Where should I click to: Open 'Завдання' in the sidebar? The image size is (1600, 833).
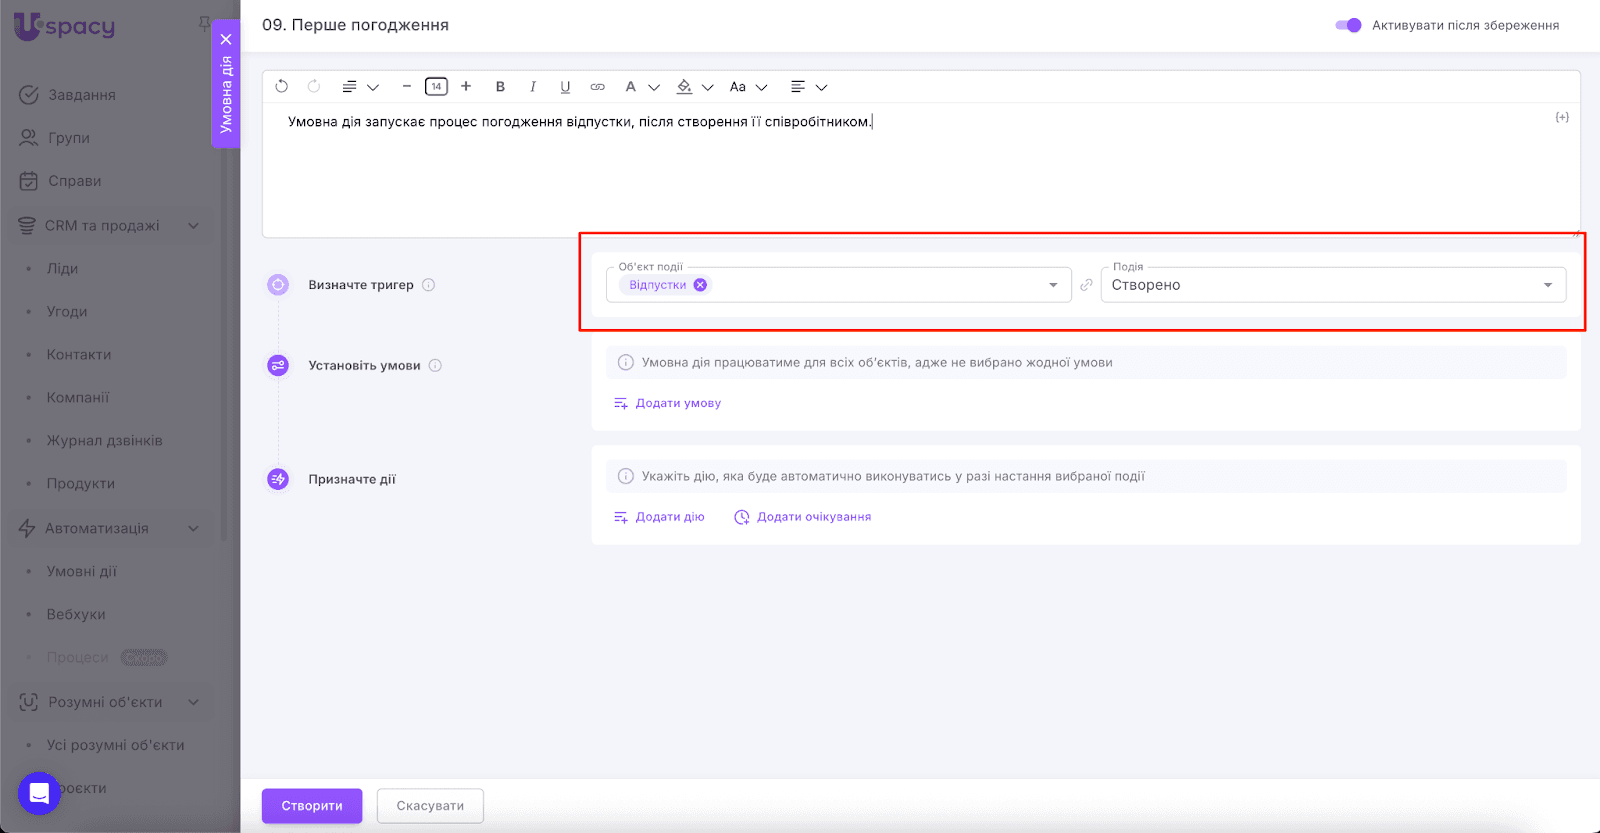(81, 95)
